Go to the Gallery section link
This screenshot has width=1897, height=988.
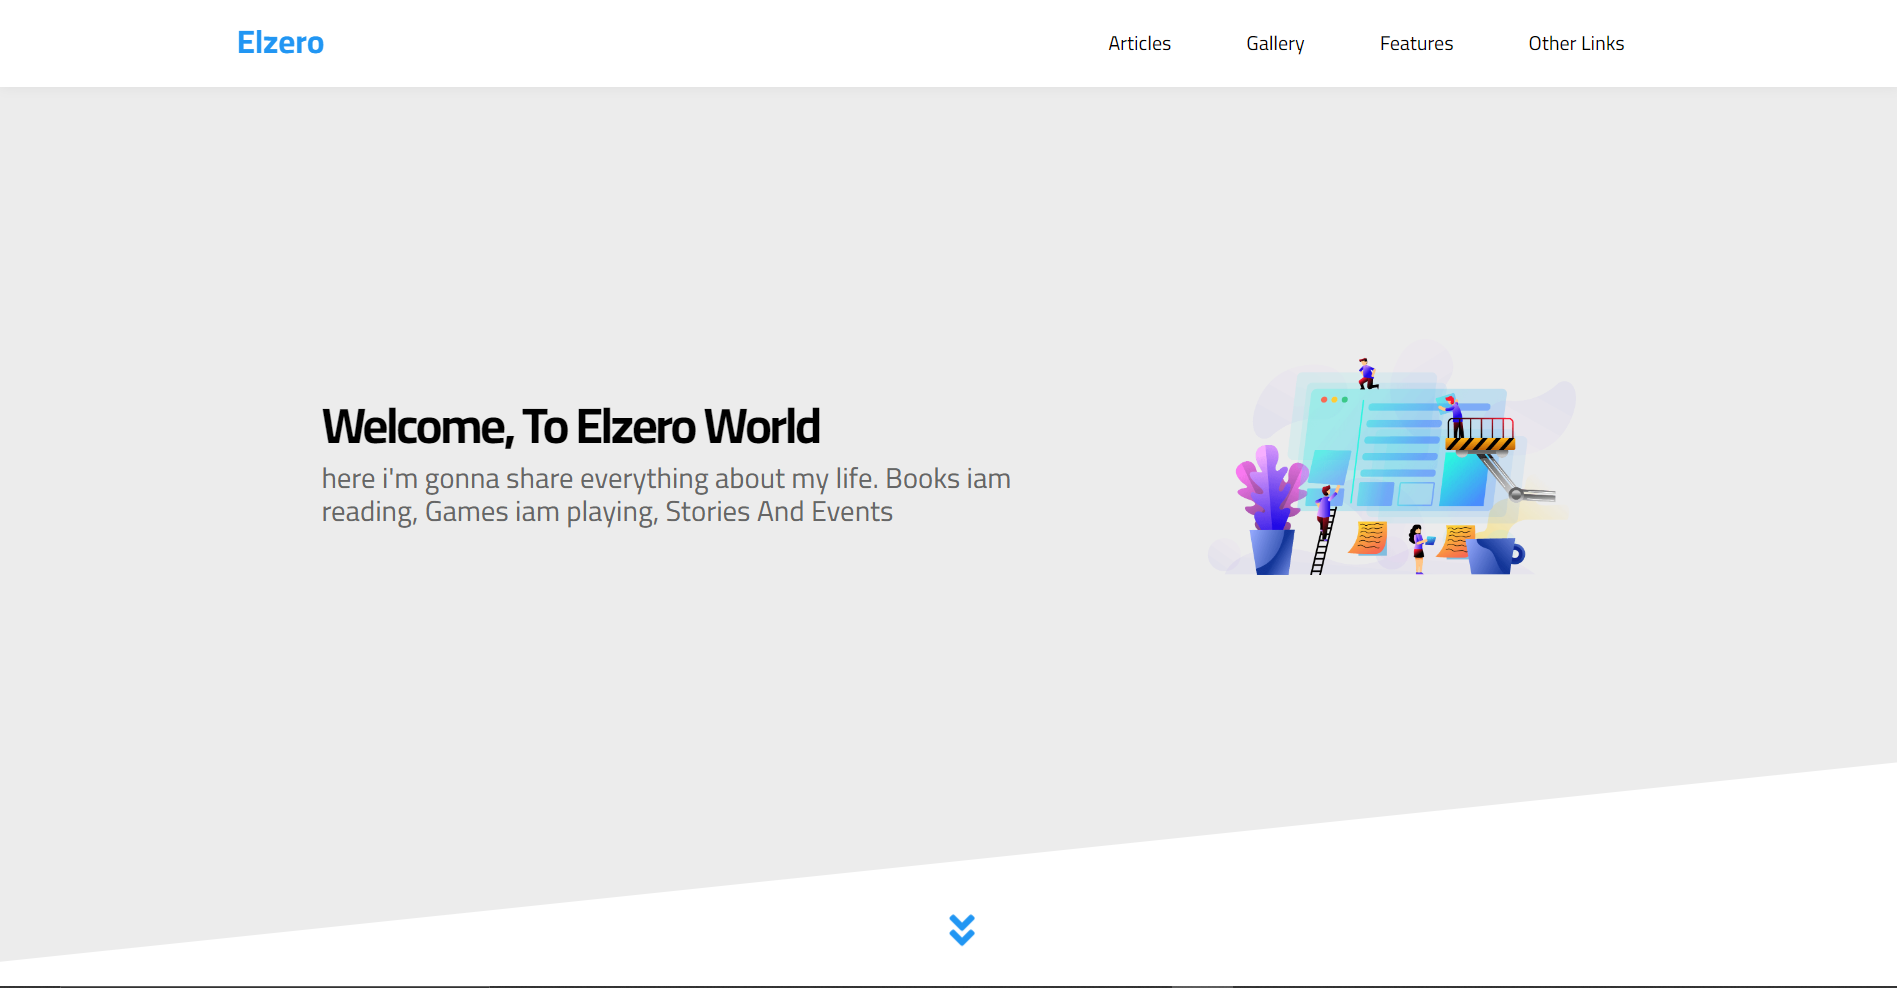point(1275,43)
